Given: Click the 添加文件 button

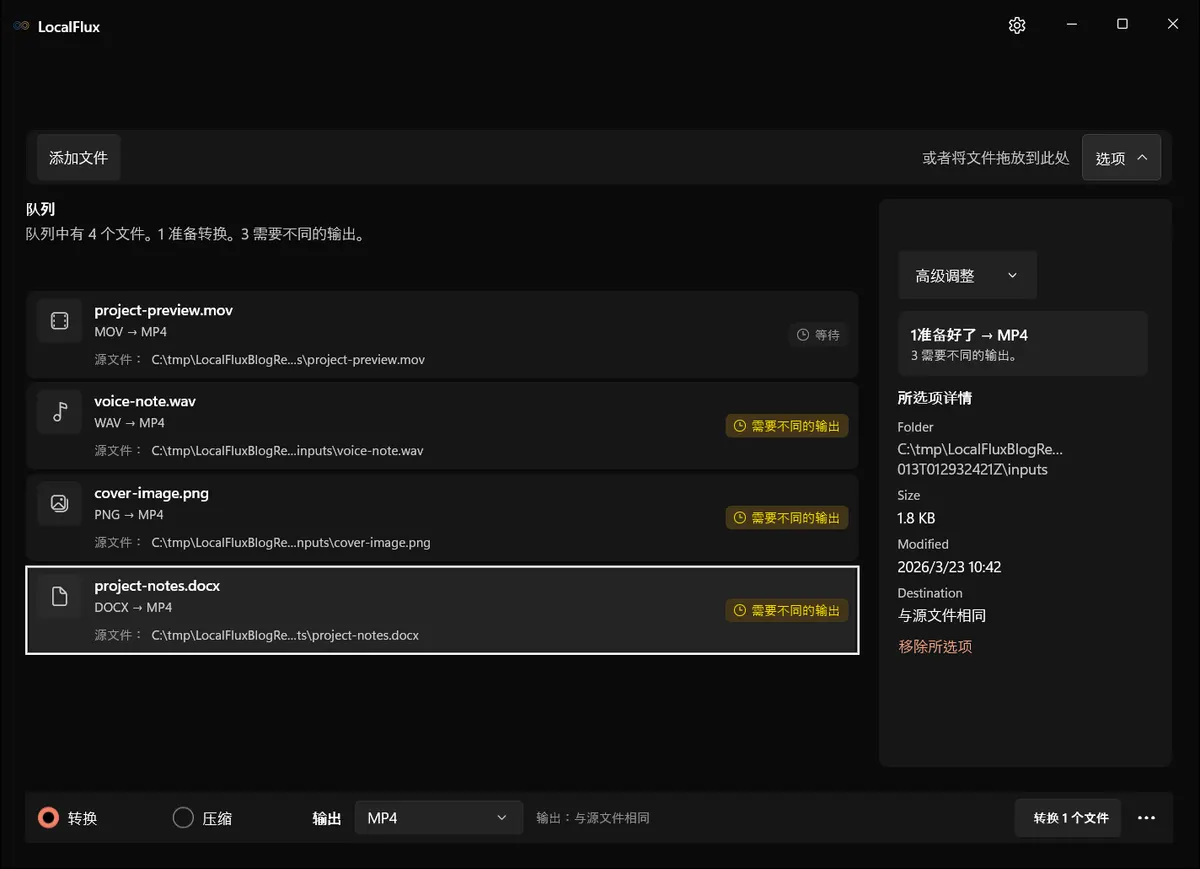Looking at the screenshot, I should click(78, 158).
